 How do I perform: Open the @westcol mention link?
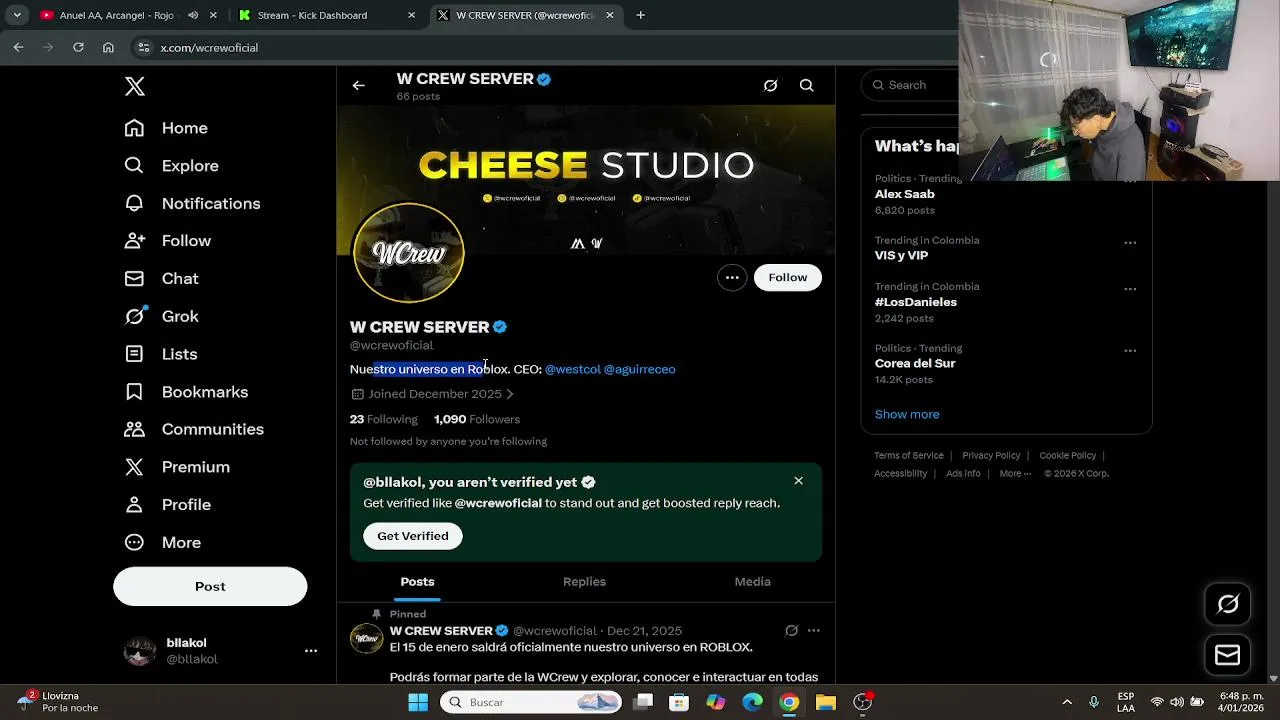click(573, 369)
